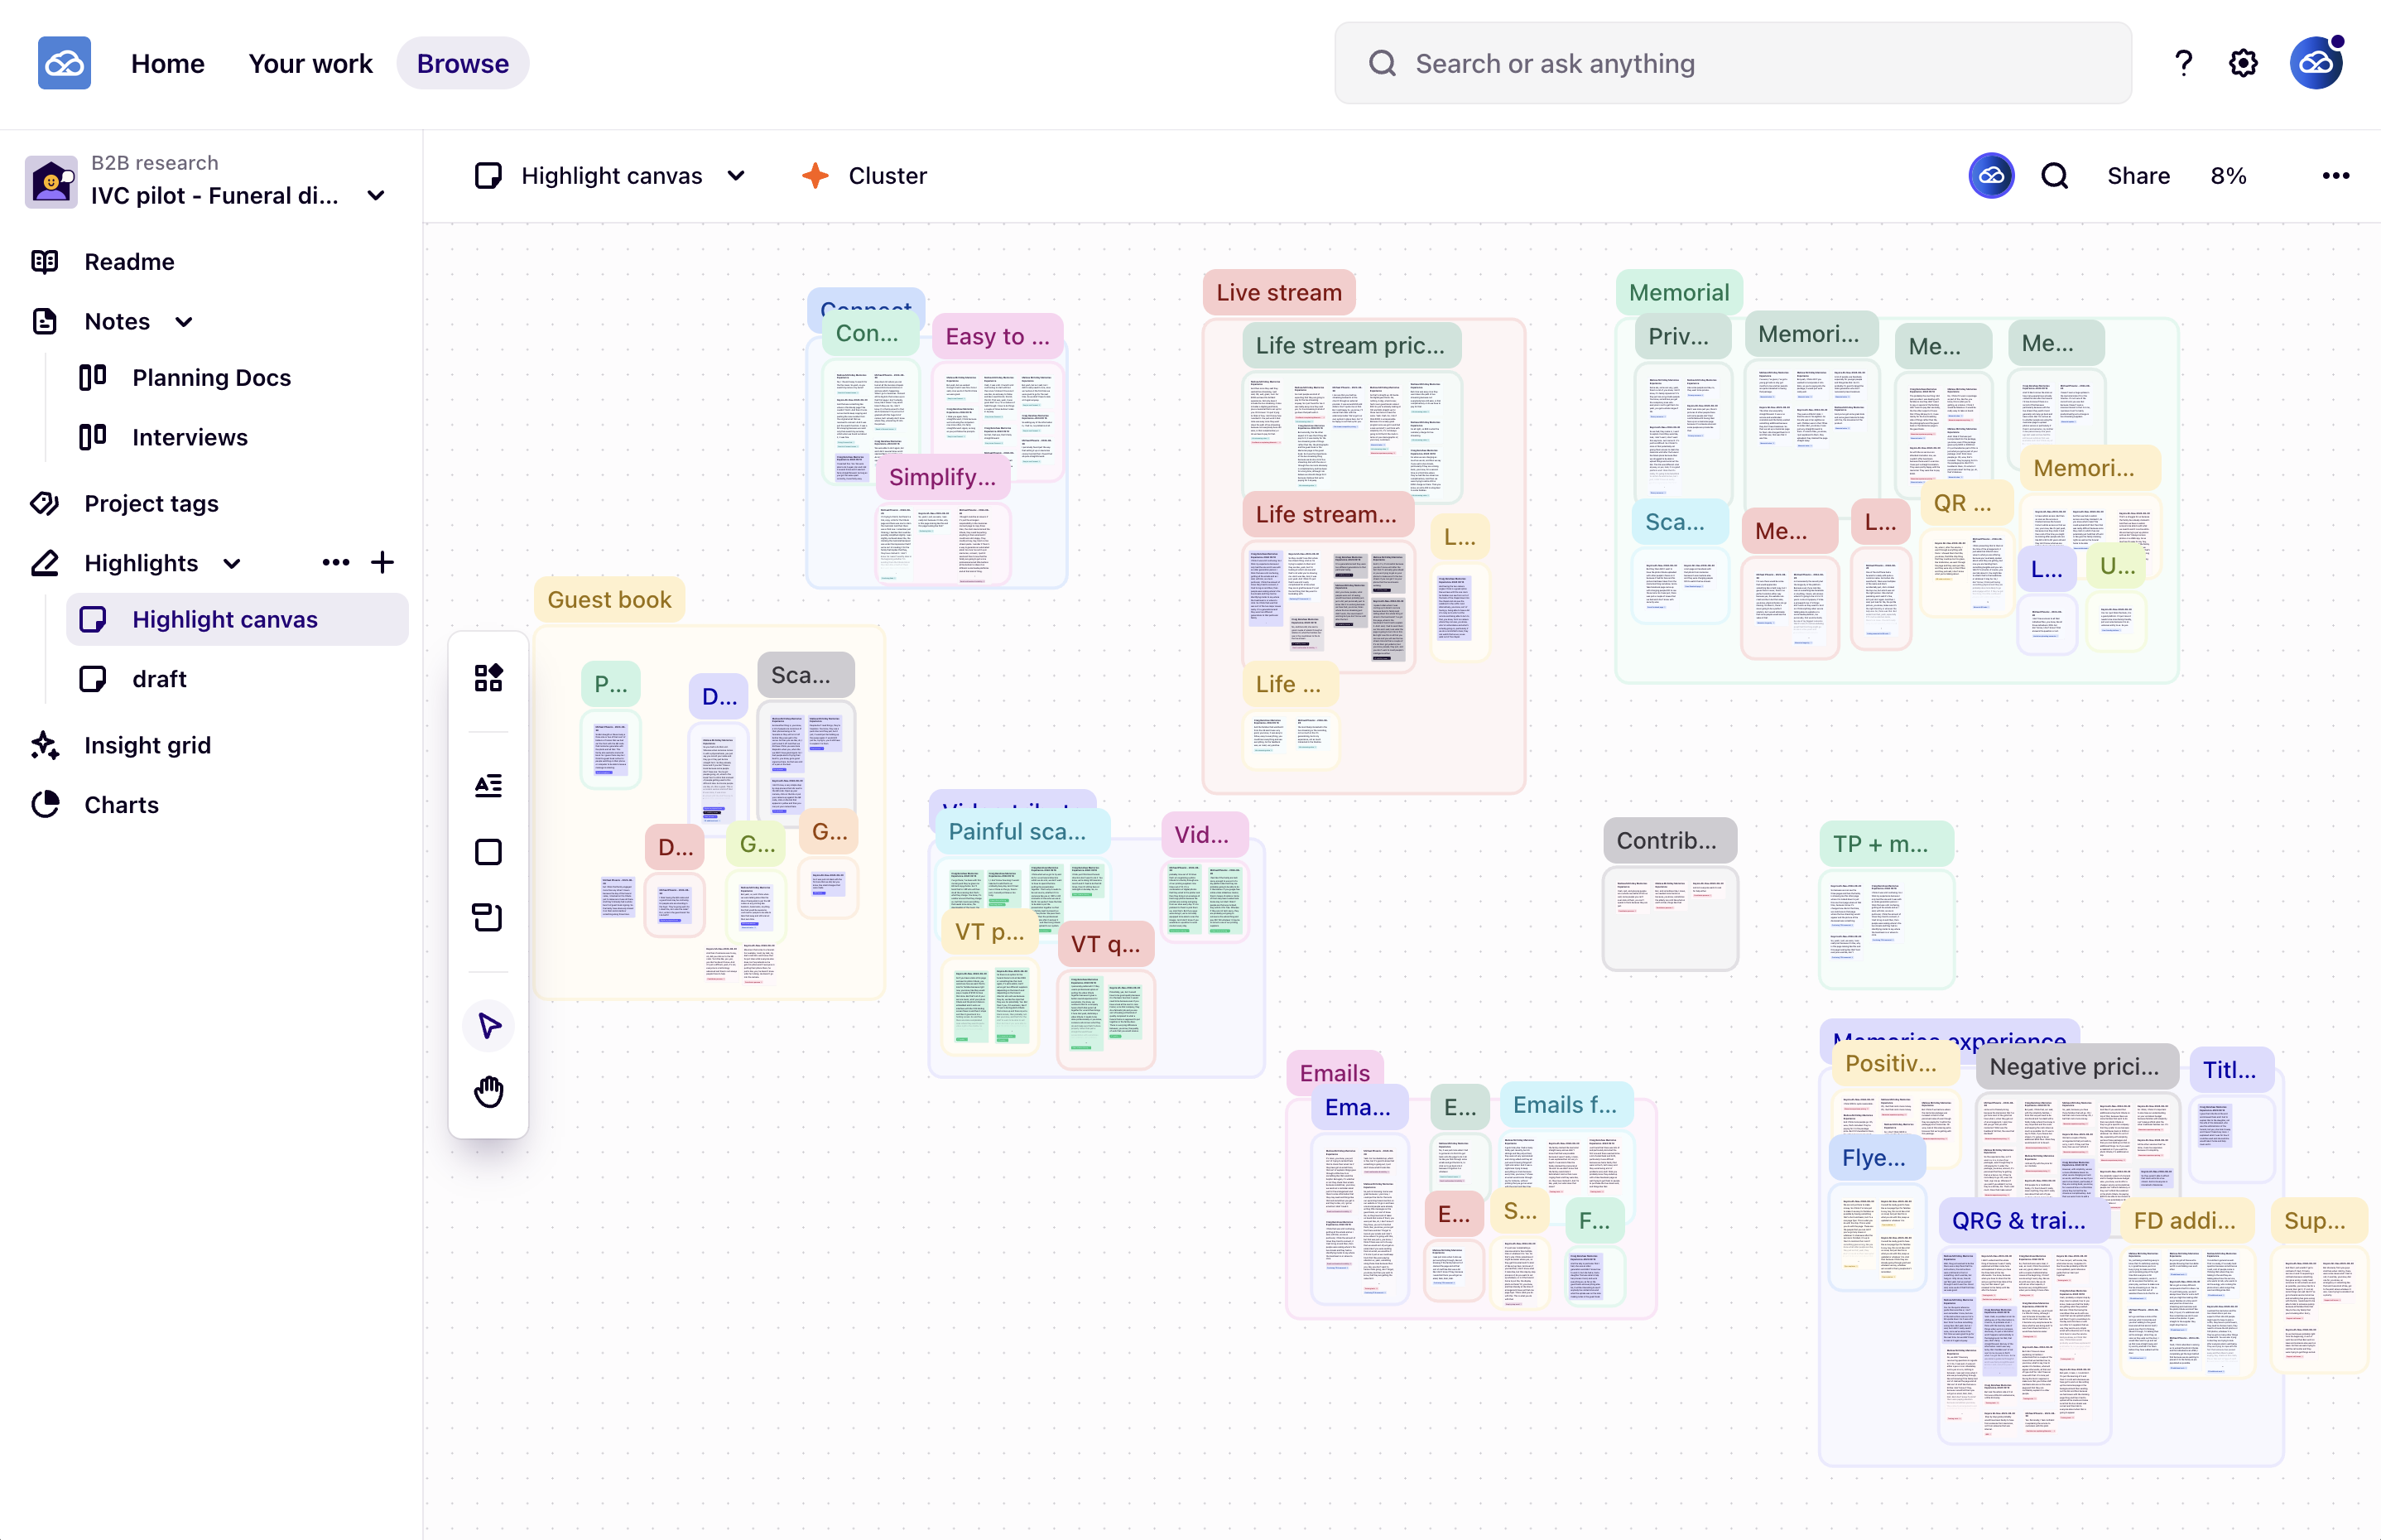This screenshot has width=2381, height=1540.
Task: Collapse the Highlights section chevron
Action: point(232,563)
